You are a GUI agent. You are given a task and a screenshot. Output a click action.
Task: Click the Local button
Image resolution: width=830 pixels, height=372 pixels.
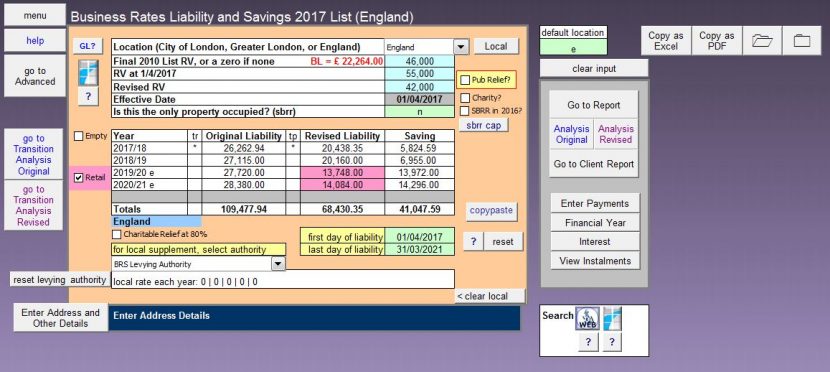coord(496,47)
